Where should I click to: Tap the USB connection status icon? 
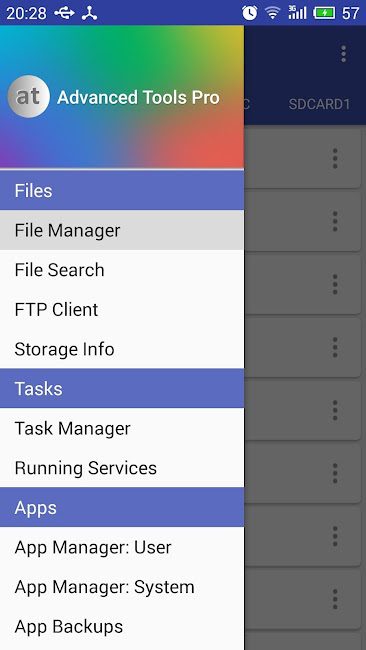pos(64,13)
